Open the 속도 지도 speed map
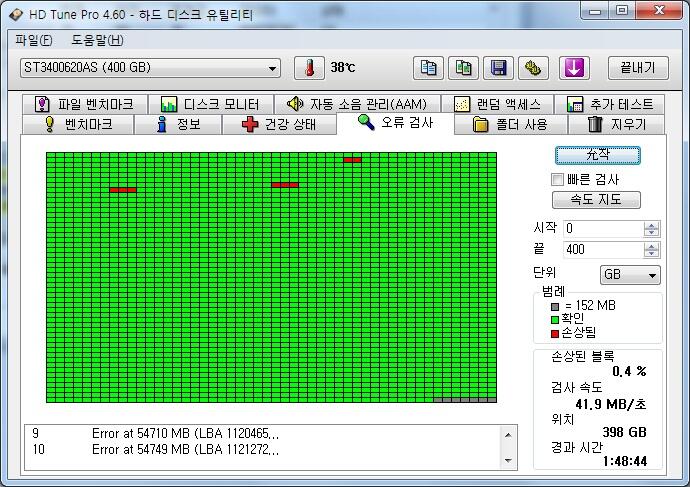 [x=596, y=200]
